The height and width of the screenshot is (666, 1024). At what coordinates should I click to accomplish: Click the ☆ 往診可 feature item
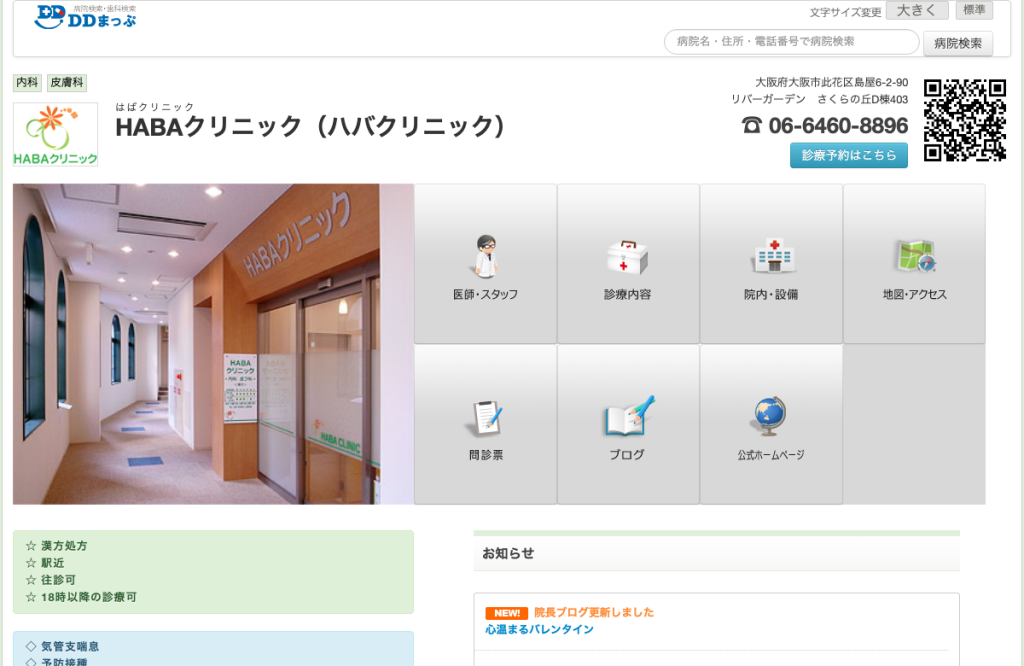click(x=51, y=580)
